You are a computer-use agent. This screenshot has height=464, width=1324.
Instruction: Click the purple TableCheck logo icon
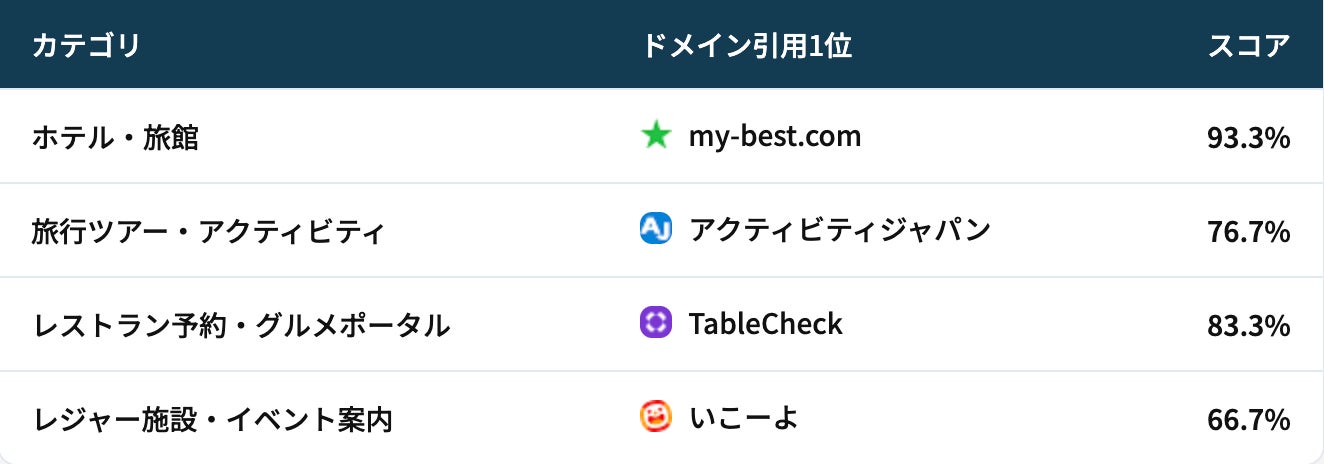(x=655, y=322)
